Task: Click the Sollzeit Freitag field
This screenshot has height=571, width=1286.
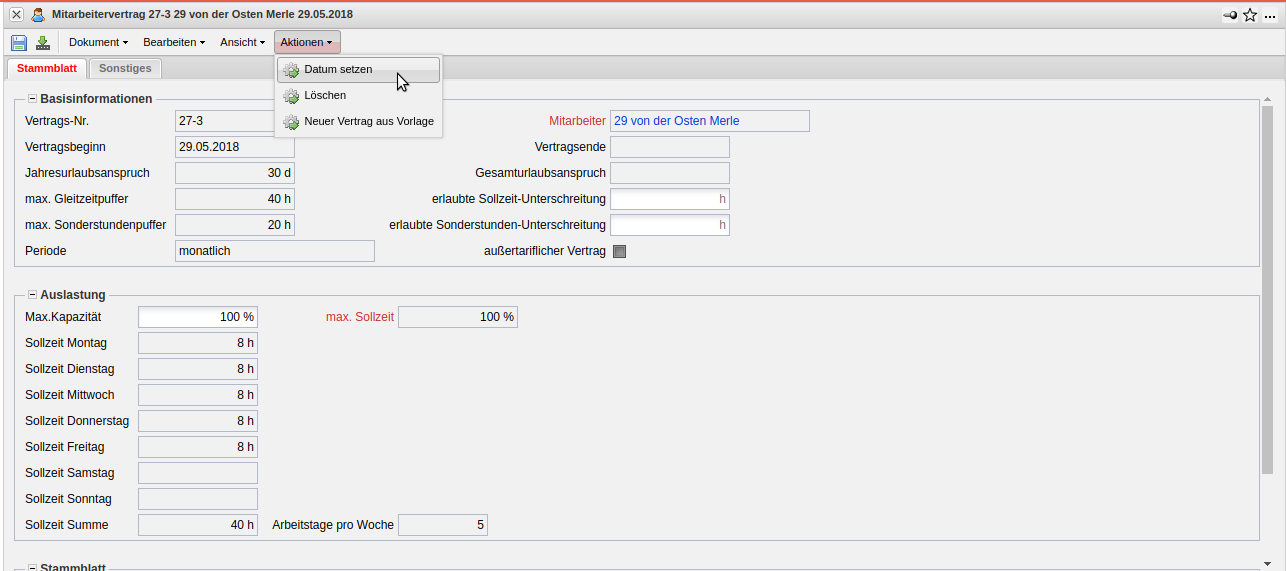Action: (x=198, y=447)
